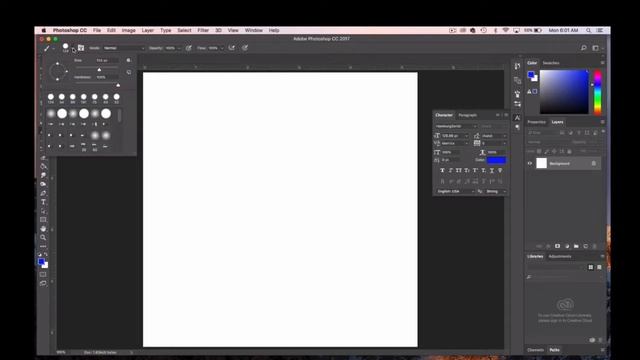Toggle Strikethrough in Character panel
Image resolution: width=640 pixels, height=360 pixels.
(500, 170)
